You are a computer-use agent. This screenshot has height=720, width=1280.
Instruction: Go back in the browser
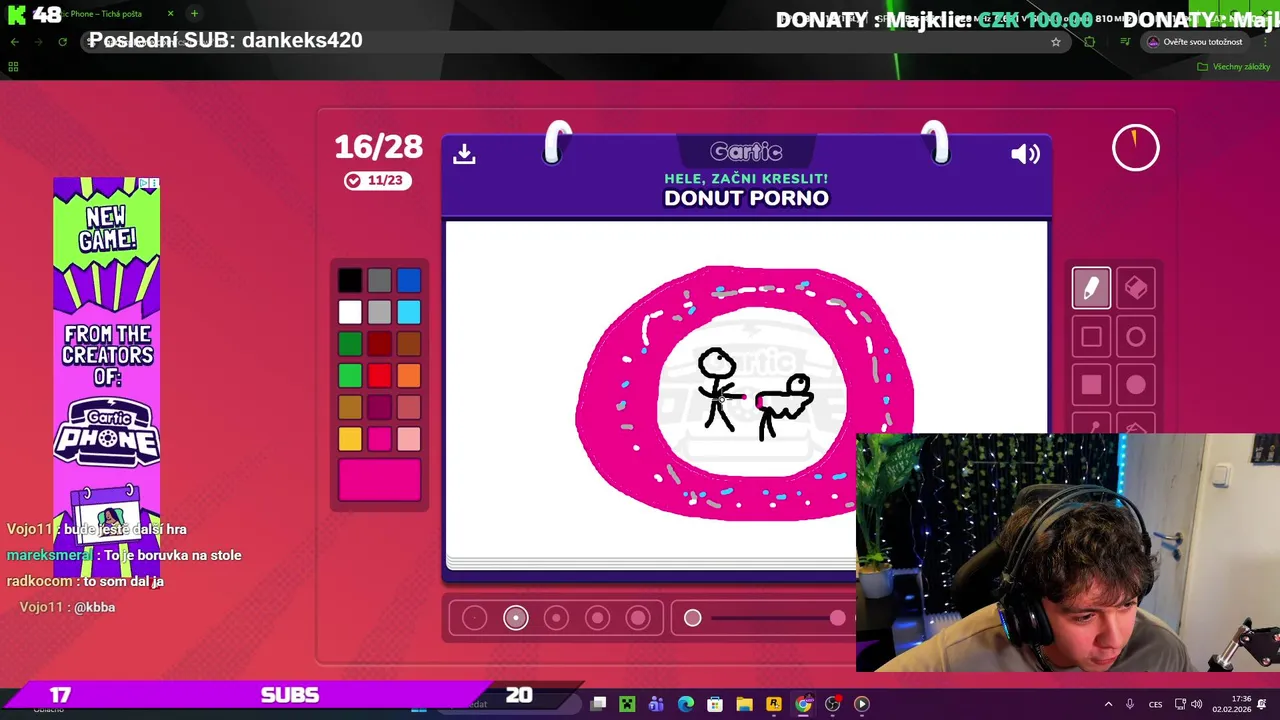(x=15, y=42)
